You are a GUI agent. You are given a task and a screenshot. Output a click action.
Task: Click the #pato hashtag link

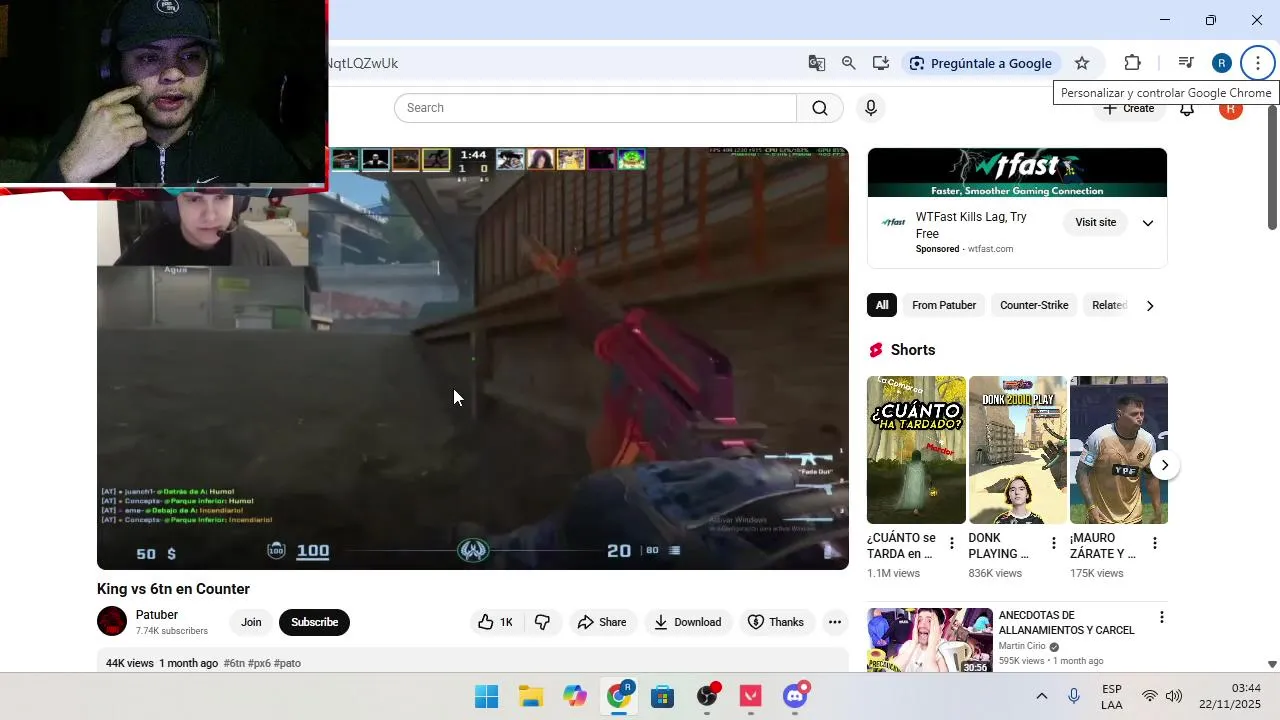tap(287, 663)
